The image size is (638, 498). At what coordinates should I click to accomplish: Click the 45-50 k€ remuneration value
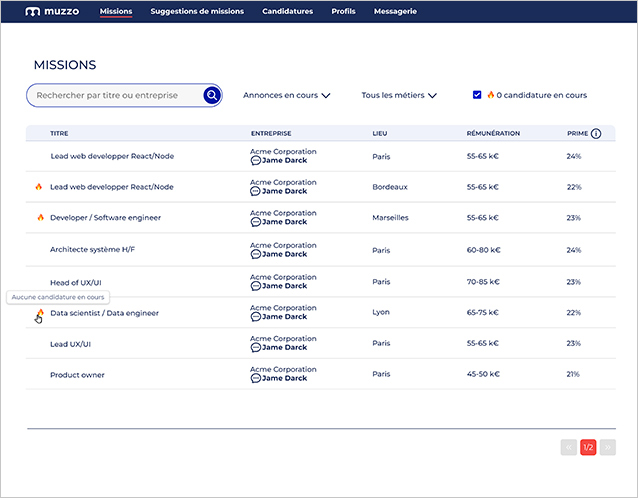pyautogui.click(x=483, y=374)
